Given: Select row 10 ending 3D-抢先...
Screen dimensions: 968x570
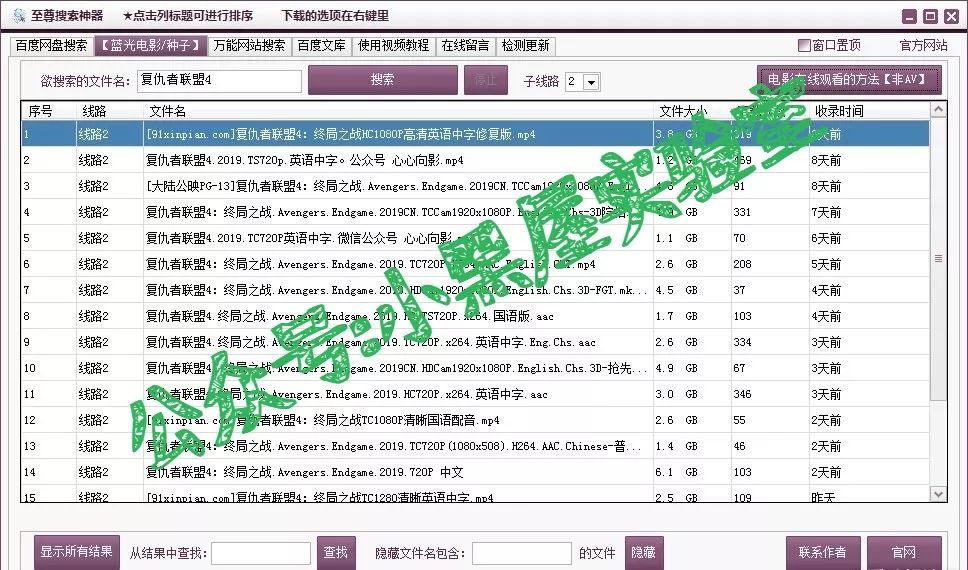Looking at the screenshot, I should click(x=475, y=367).
